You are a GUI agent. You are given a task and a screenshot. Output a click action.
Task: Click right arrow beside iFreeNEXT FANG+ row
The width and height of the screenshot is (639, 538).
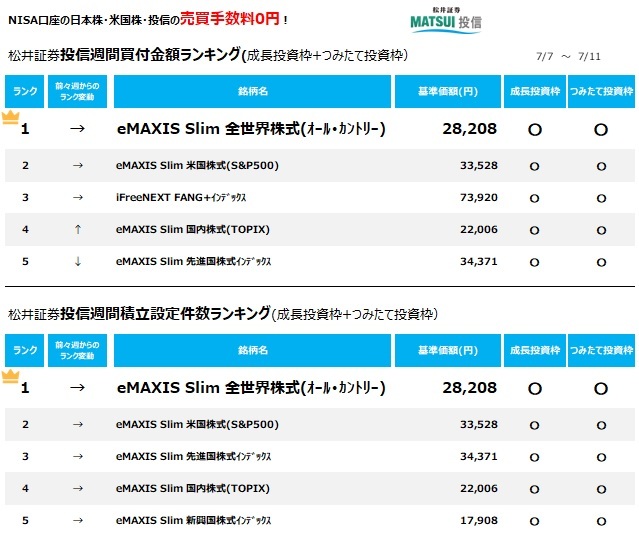[78, 198]
